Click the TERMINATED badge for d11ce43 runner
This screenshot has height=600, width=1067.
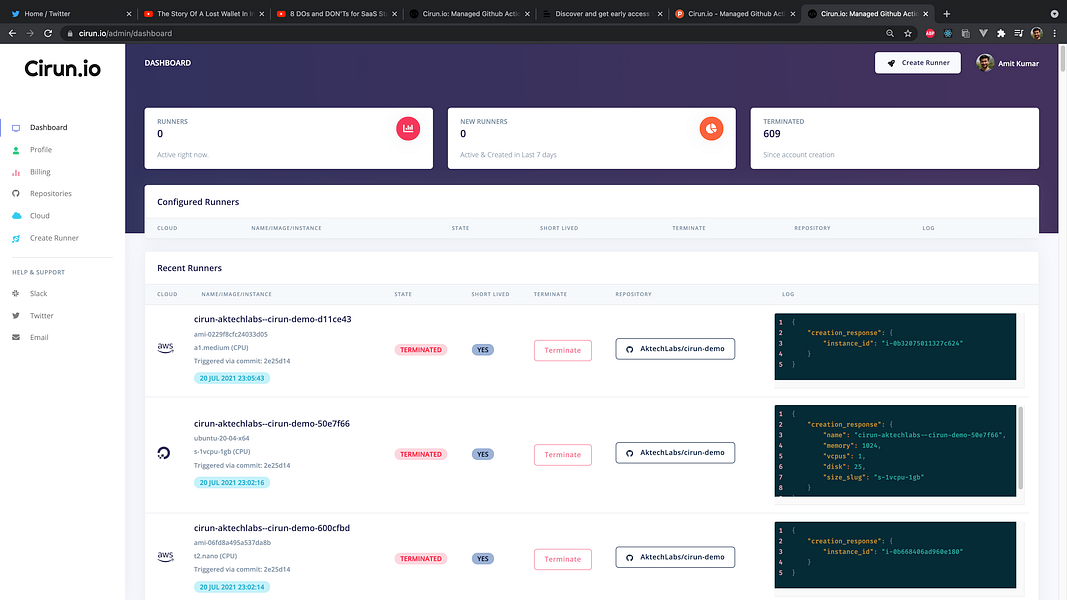coord(421,350)
